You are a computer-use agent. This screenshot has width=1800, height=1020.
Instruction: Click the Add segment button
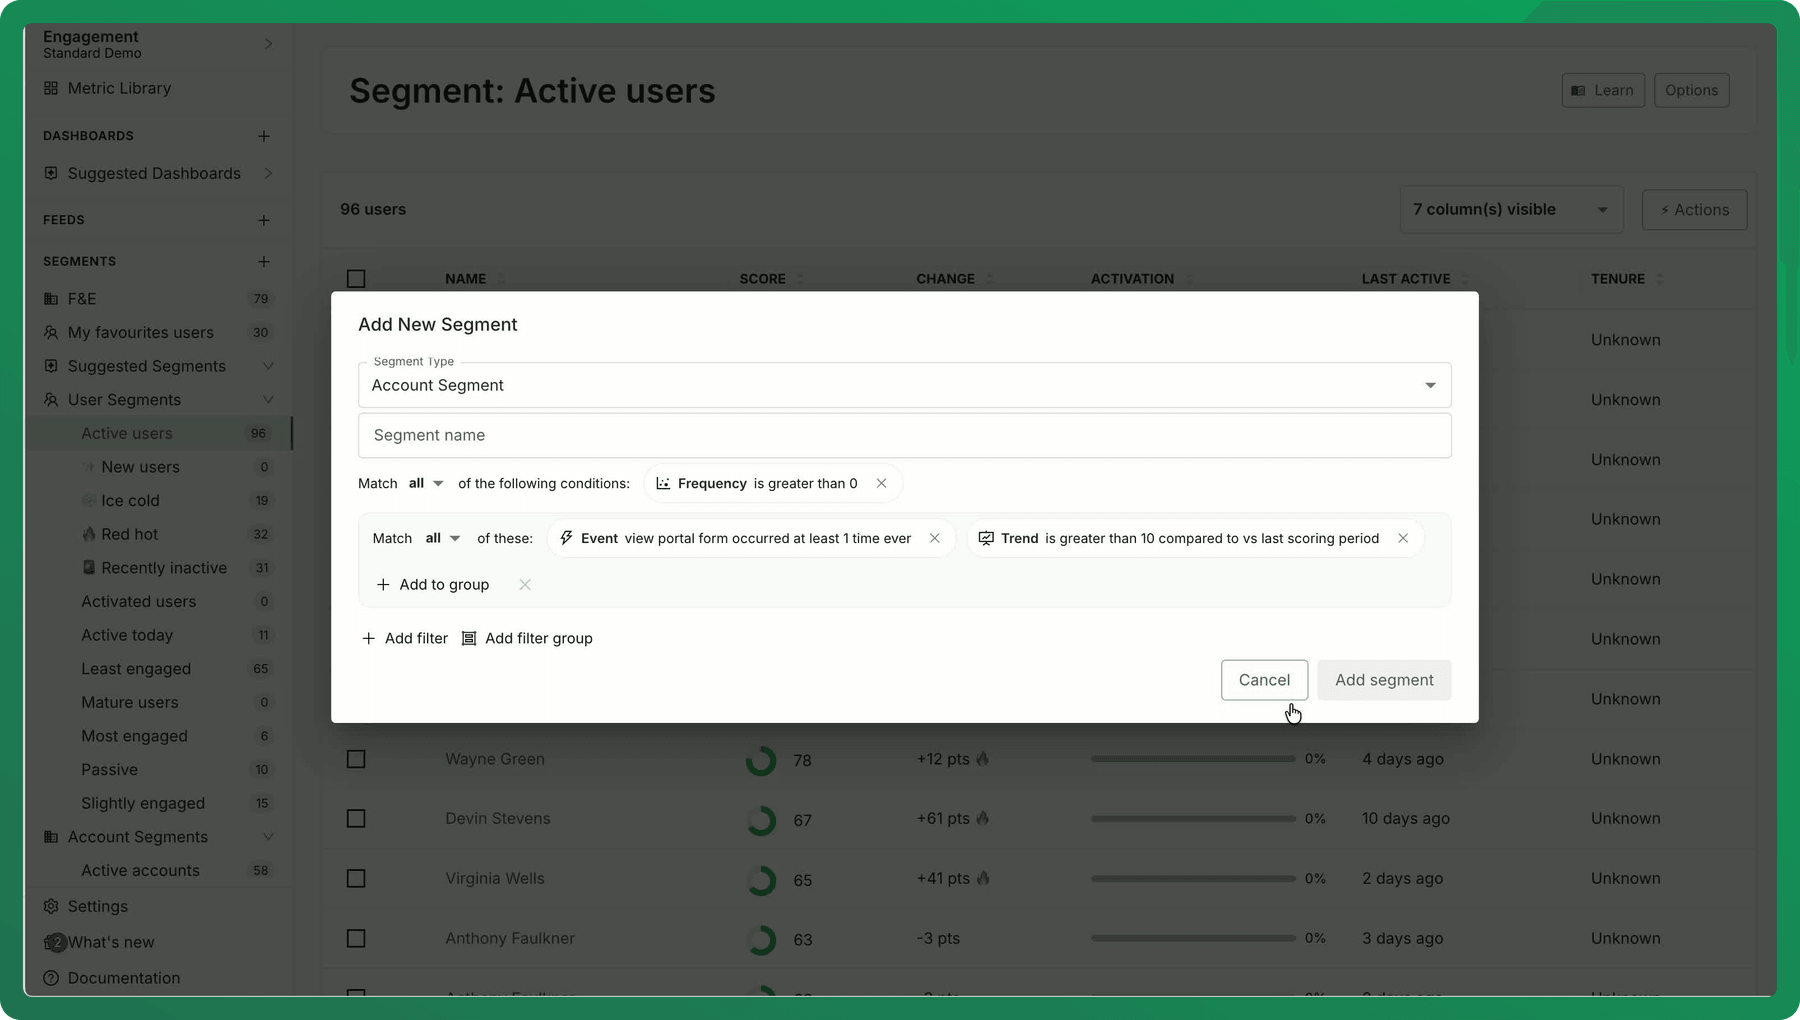tap(1384, 680)
